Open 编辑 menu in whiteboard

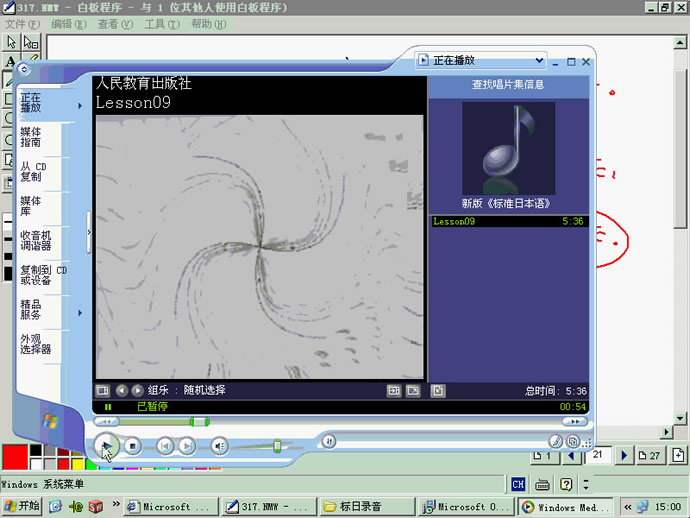(69, 24)
